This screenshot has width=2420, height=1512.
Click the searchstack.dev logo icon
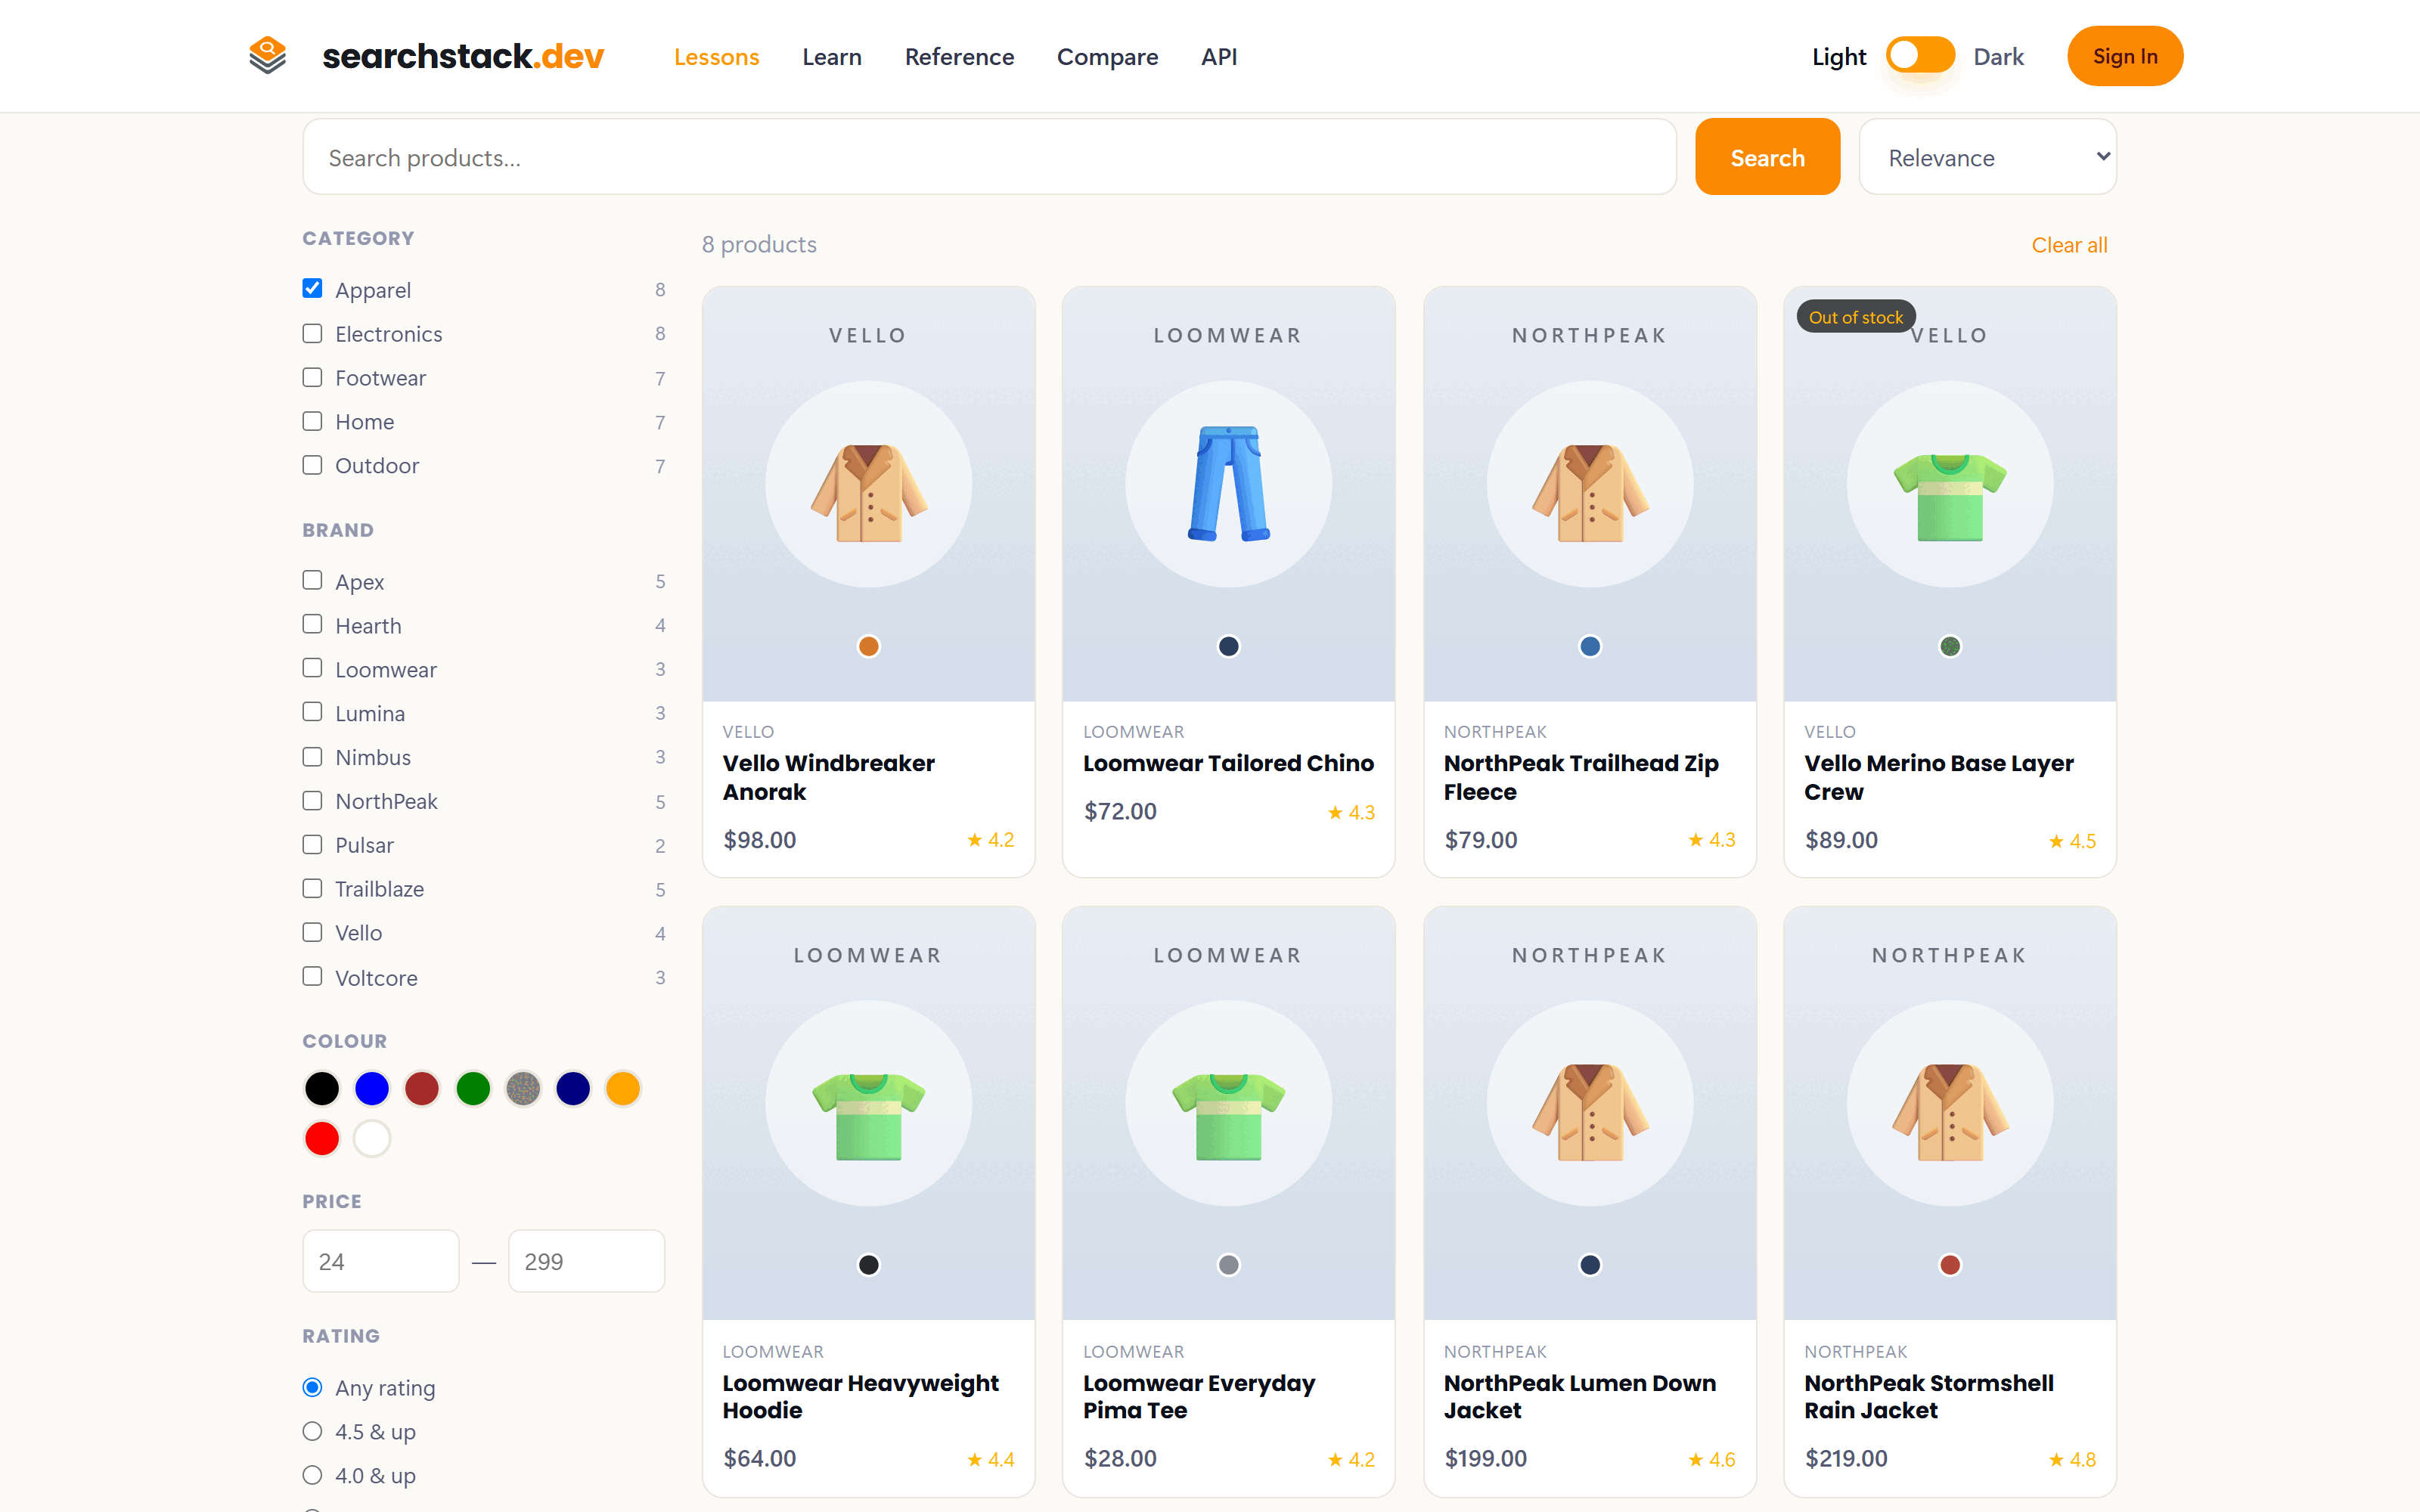(x=267, y=56)
